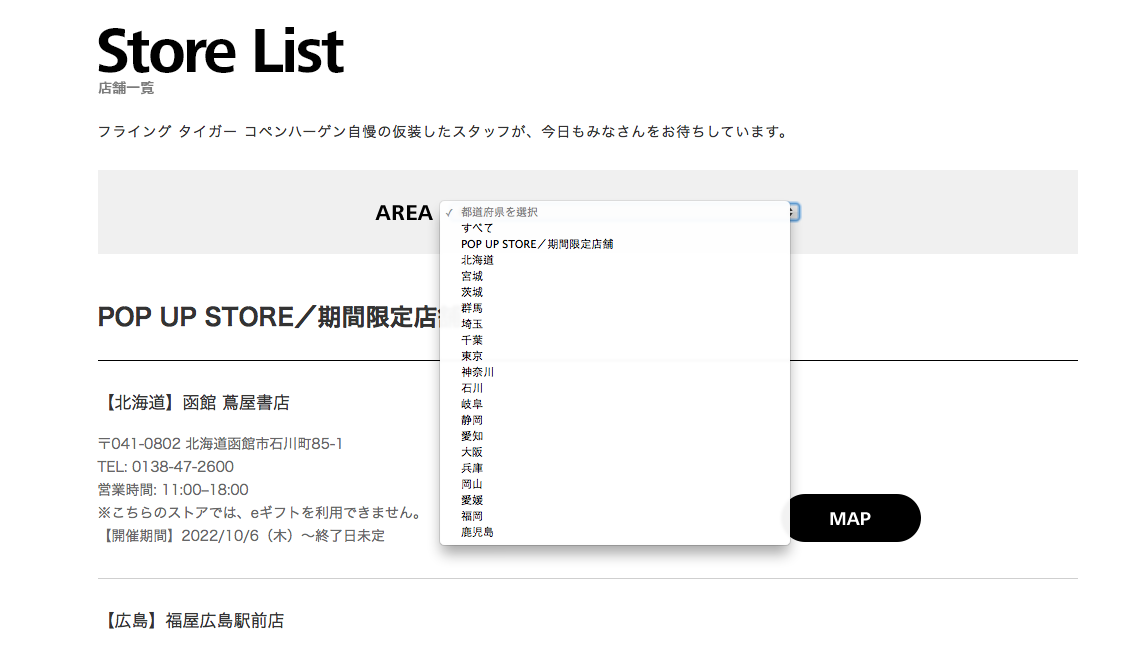Click the 【広島】福屋広島駅前店 store name
Viewport: 1125px width, 647px height.
pyautogui.click(x=192, y=620)
